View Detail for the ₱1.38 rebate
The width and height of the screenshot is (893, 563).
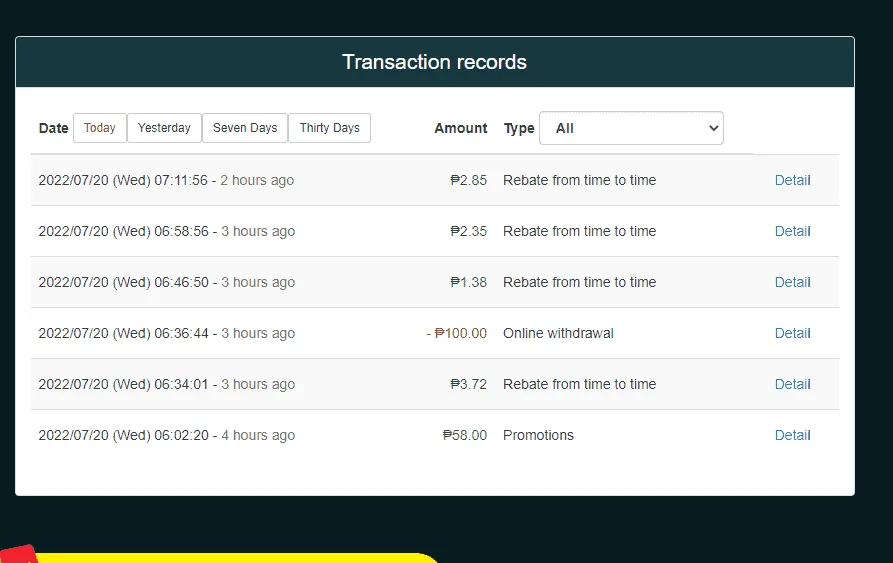792,282
